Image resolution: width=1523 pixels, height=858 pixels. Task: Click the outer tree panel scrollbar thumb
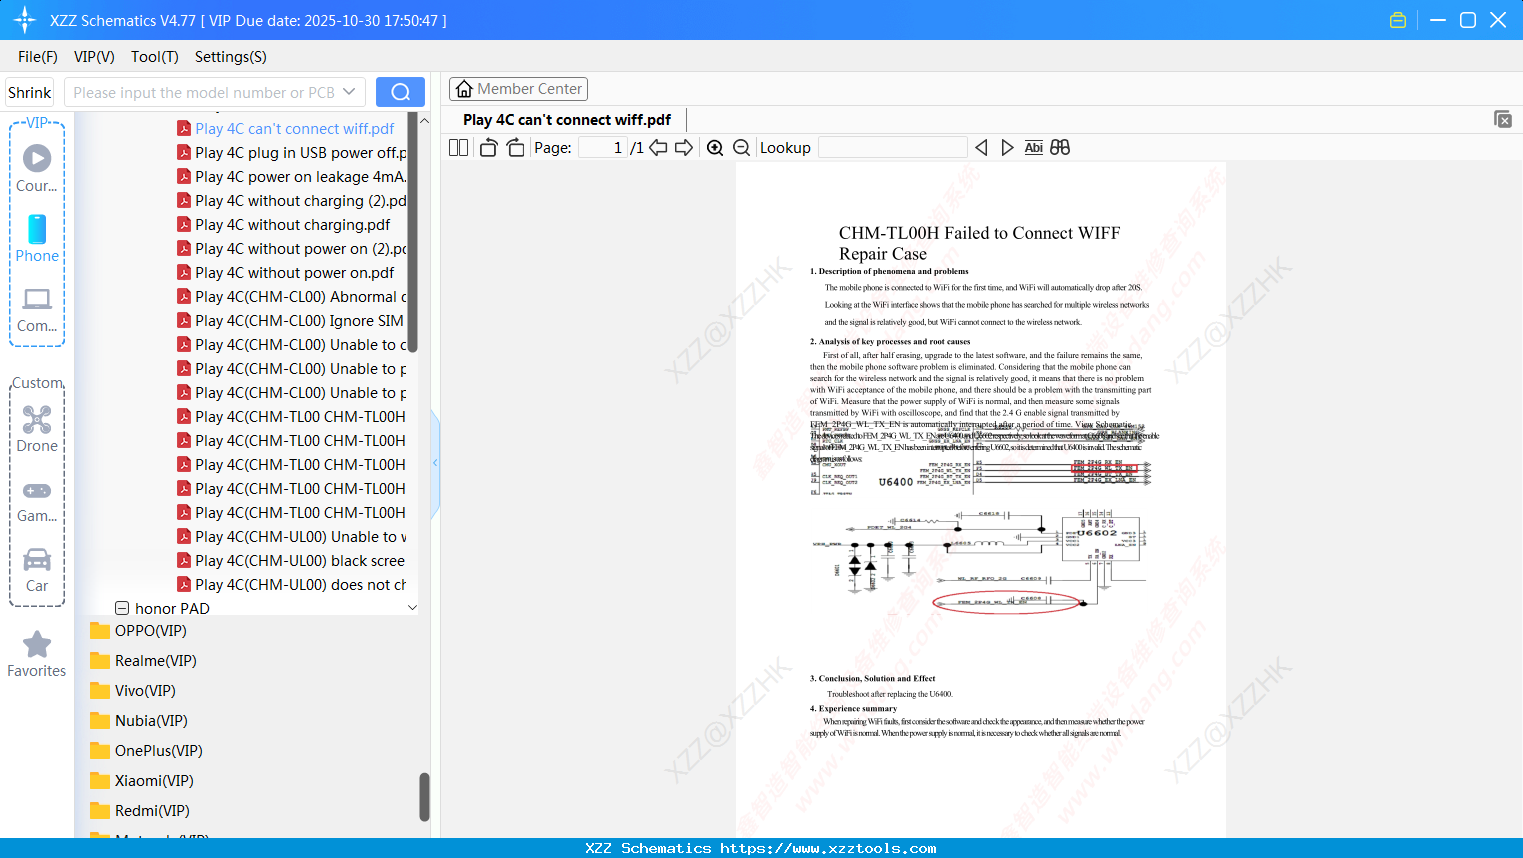click(x=424, y=797)
